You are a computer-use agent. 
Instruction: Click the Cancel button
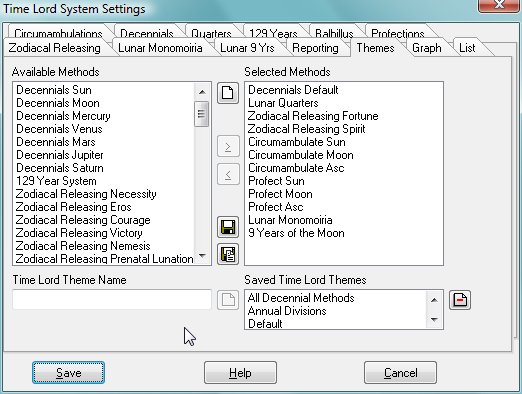pos(400,373)
